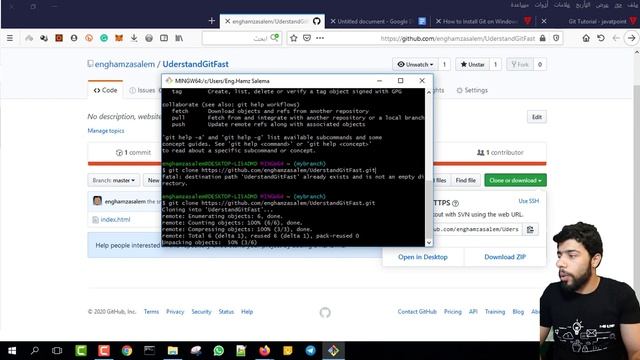Screen dimensions: 640x360
Task: Click the Use SSH link
Action: pos(529,201)
